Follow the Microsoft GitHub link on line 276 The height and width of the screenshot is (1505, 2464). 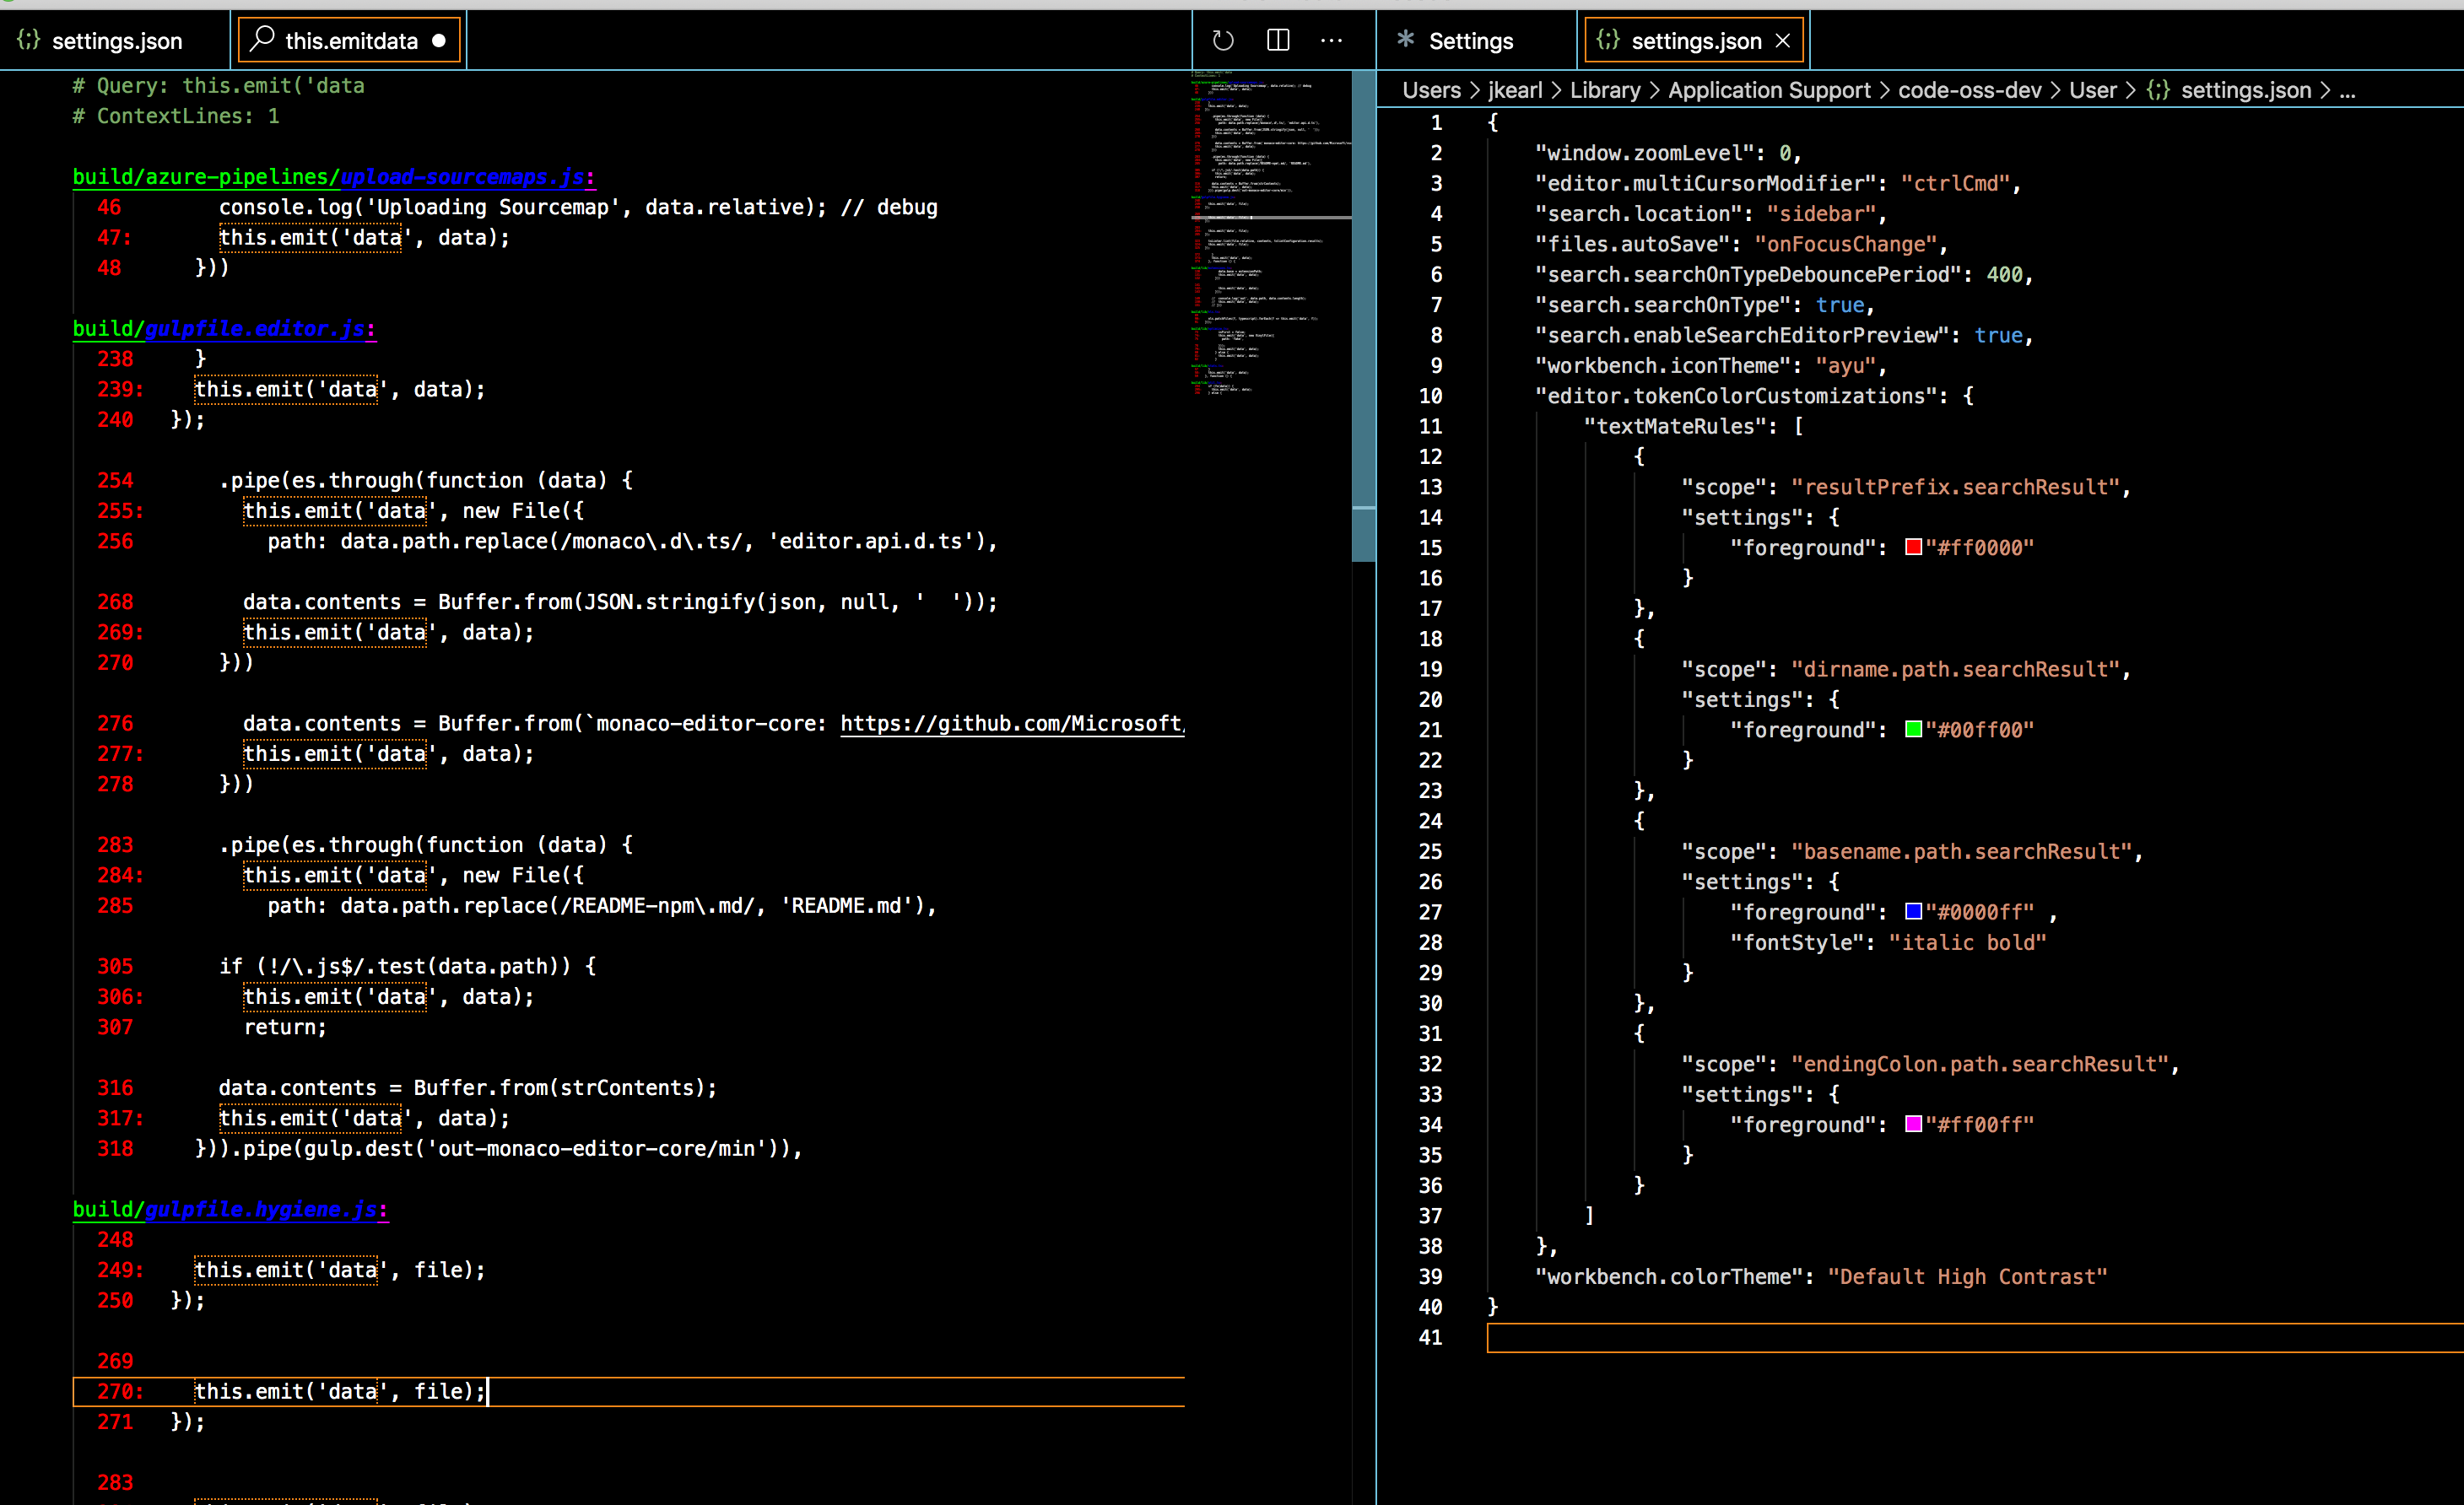tap(1010, 723)
